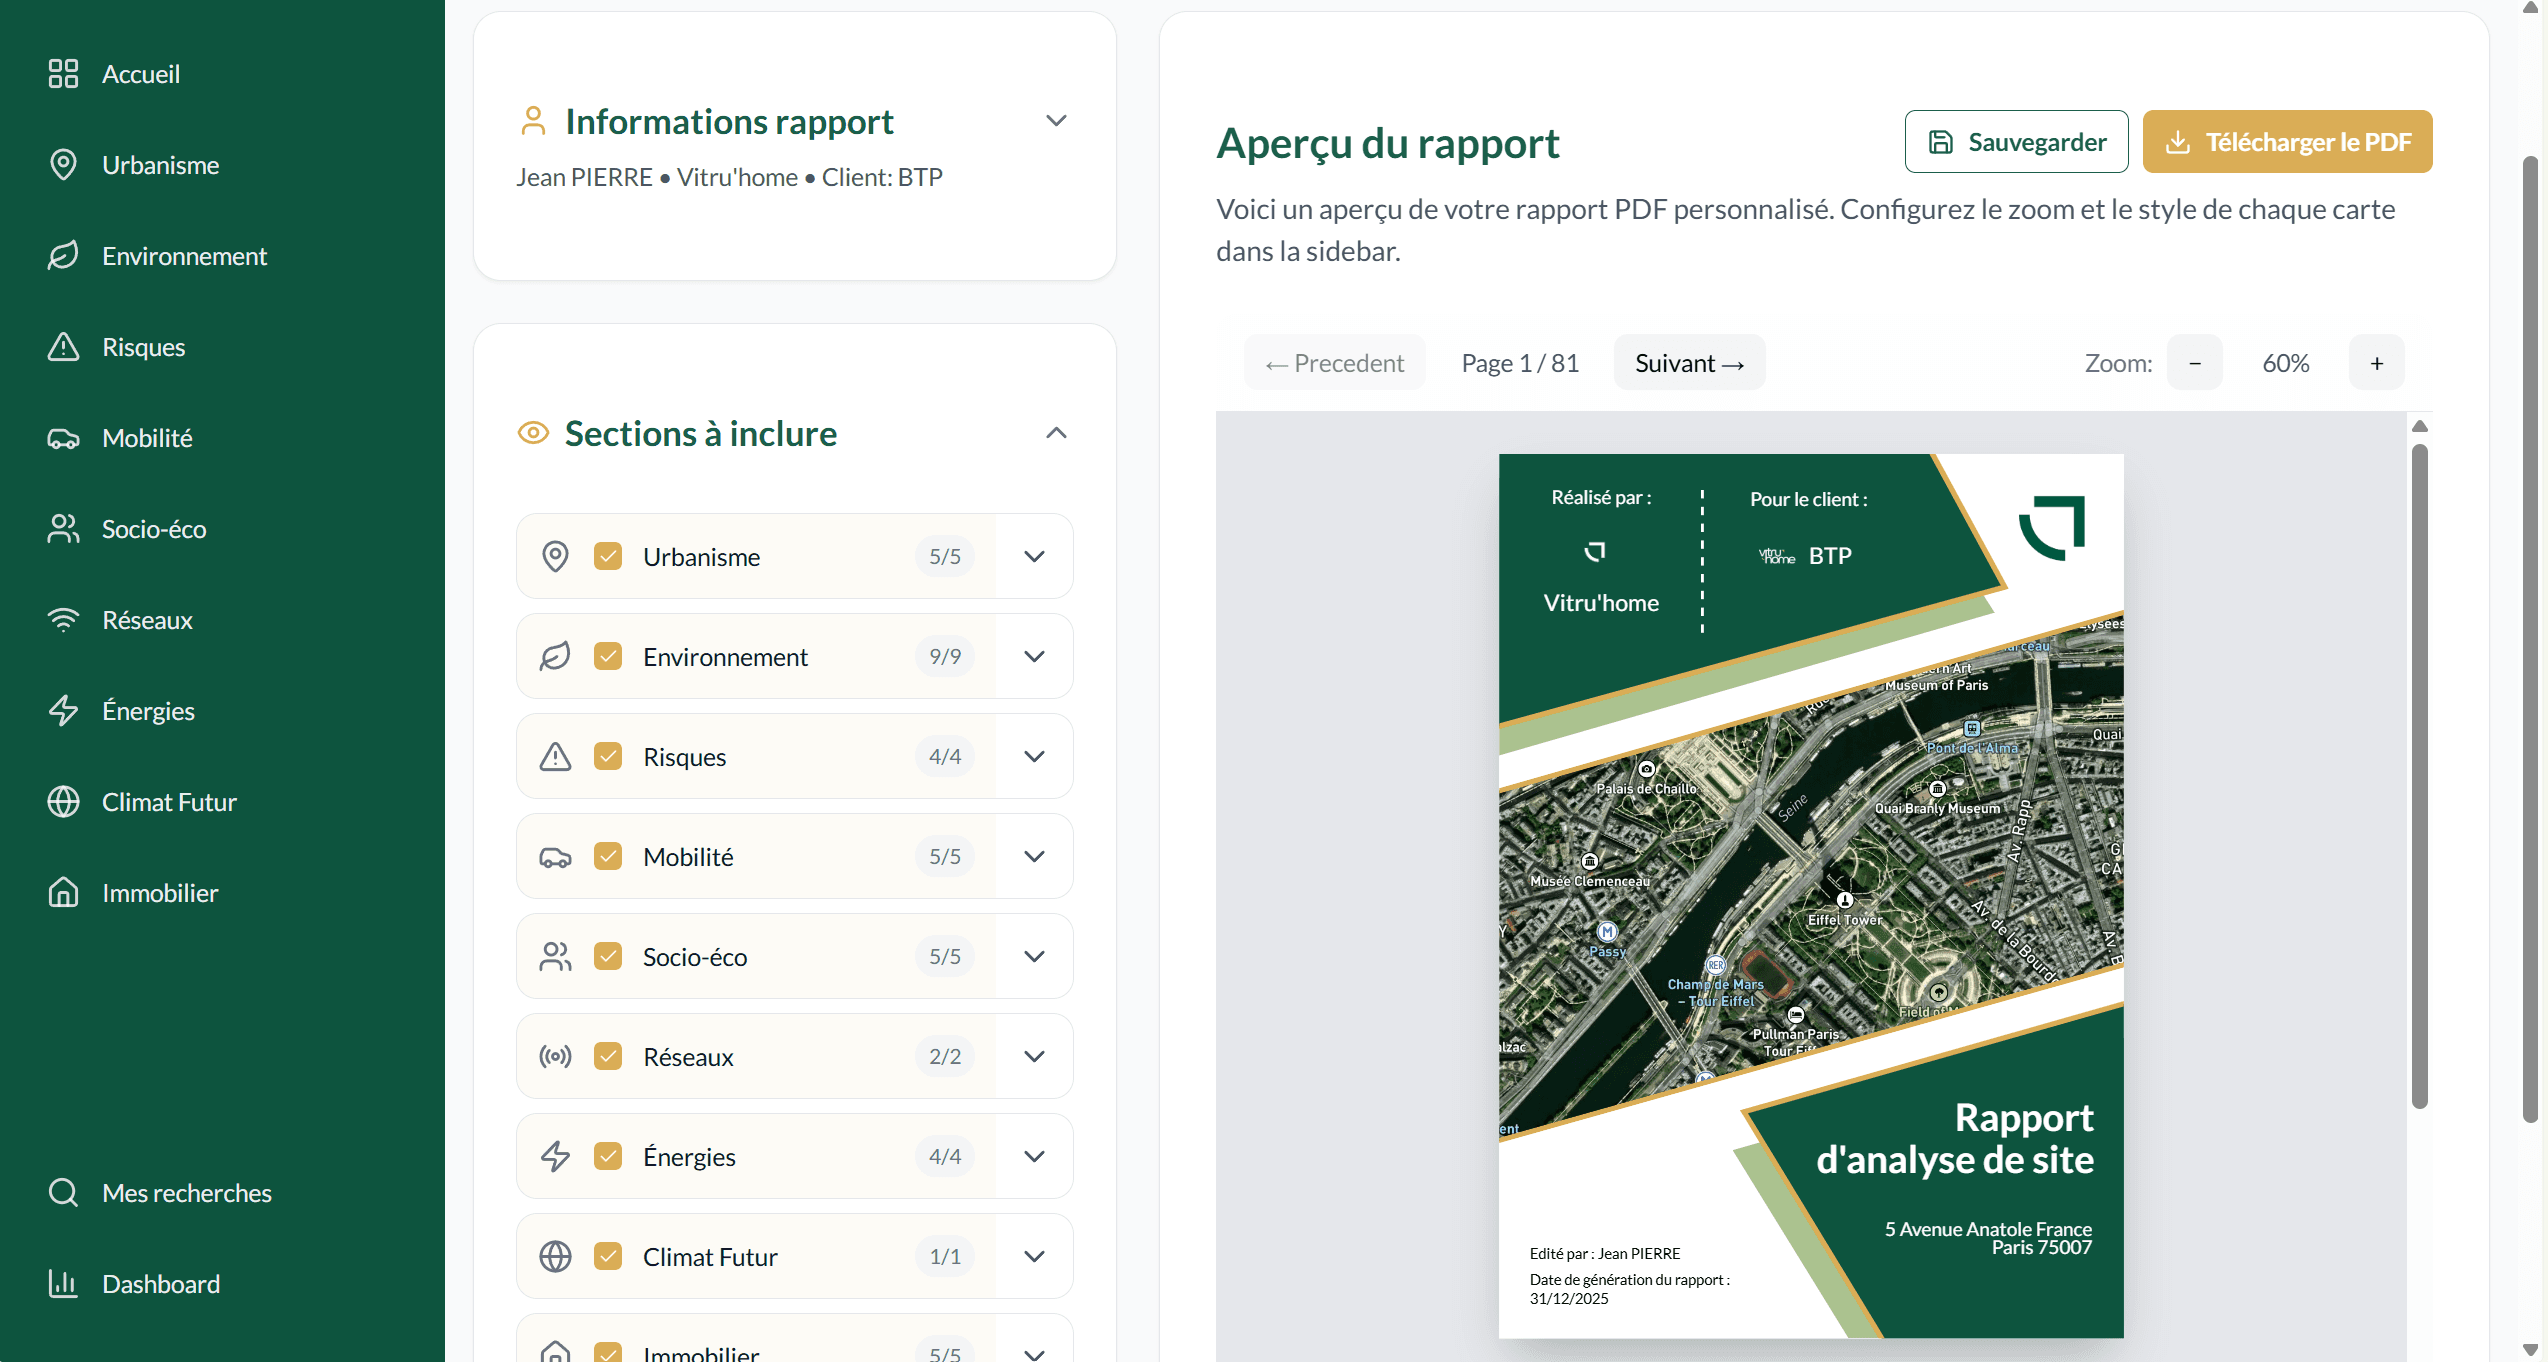Switch to the Dashboard page
The width and height of the screenshot is (2548, 1362).
click(x=161, y=1283)
